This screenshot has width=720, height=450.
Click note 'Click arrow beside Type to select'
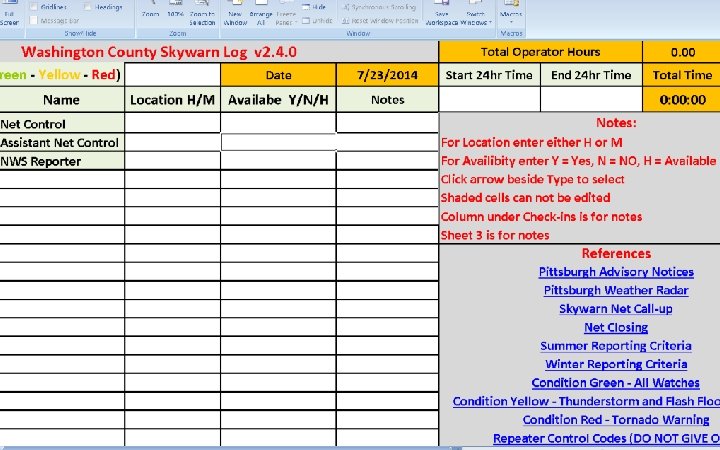pyautogui.click(x=533, y=180)
